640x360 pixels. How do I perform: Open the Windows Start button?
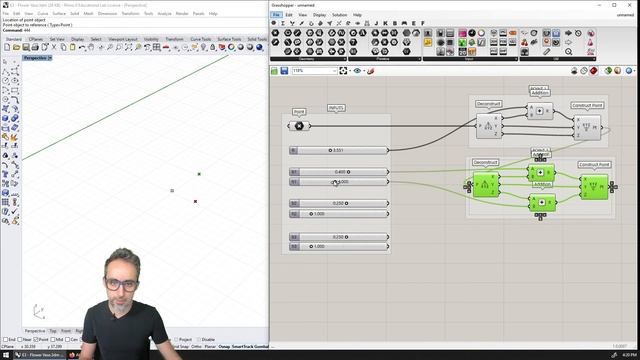[x=6, y=355]
